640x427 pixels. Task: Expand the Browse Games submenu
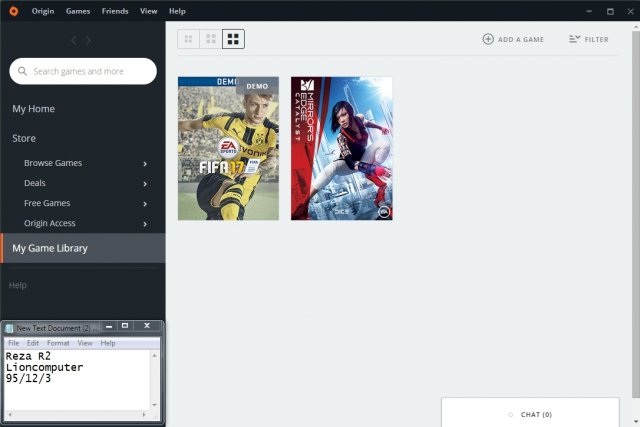[x=145, y=163]
